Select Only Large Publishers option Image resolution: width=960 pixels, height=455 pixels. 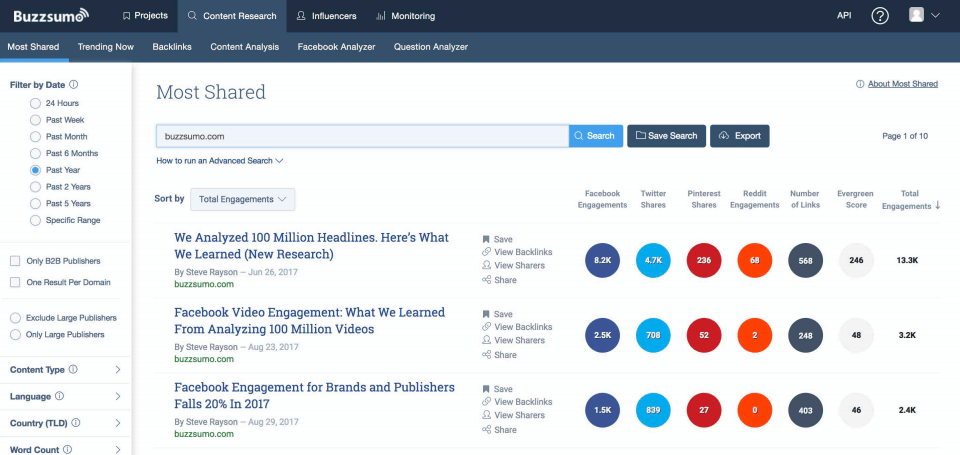coord(15,334)
